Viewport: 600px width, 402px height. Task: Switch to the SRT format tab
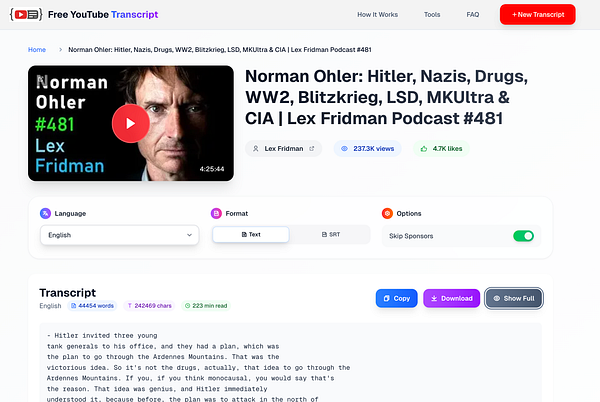(331, 234)
